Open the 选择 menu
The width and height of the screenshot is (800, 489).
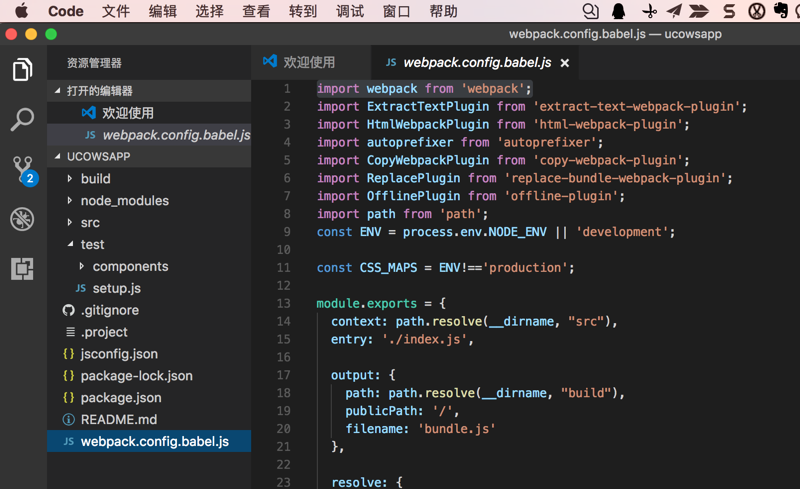coord(210,11)
